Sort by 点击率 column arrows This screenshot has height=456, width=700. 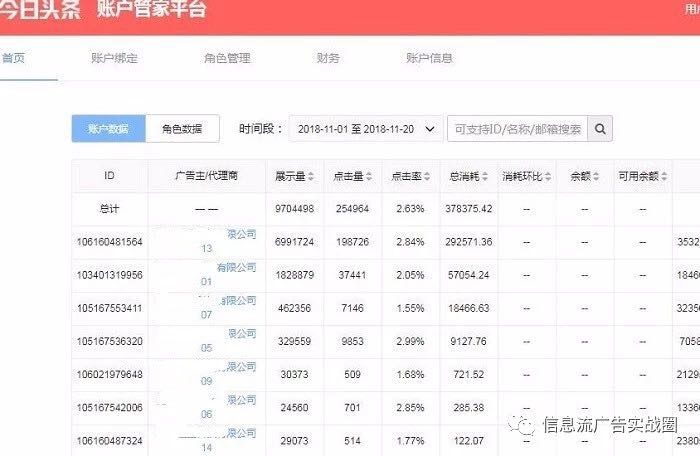[x=427, y=176]
